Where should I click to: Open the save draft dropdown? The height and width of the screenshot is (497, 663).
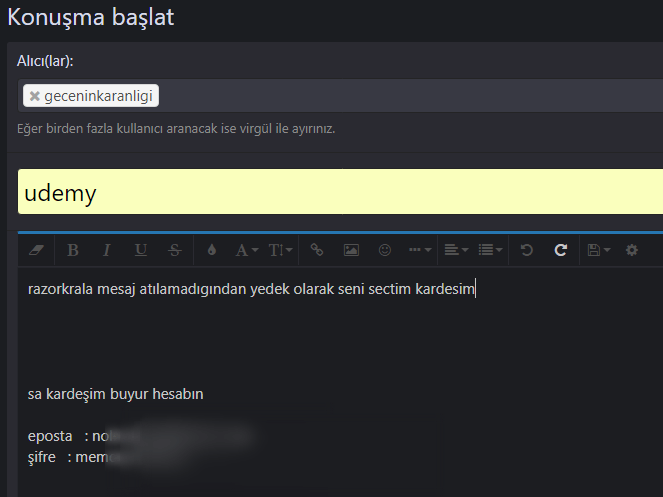(598, 250)
